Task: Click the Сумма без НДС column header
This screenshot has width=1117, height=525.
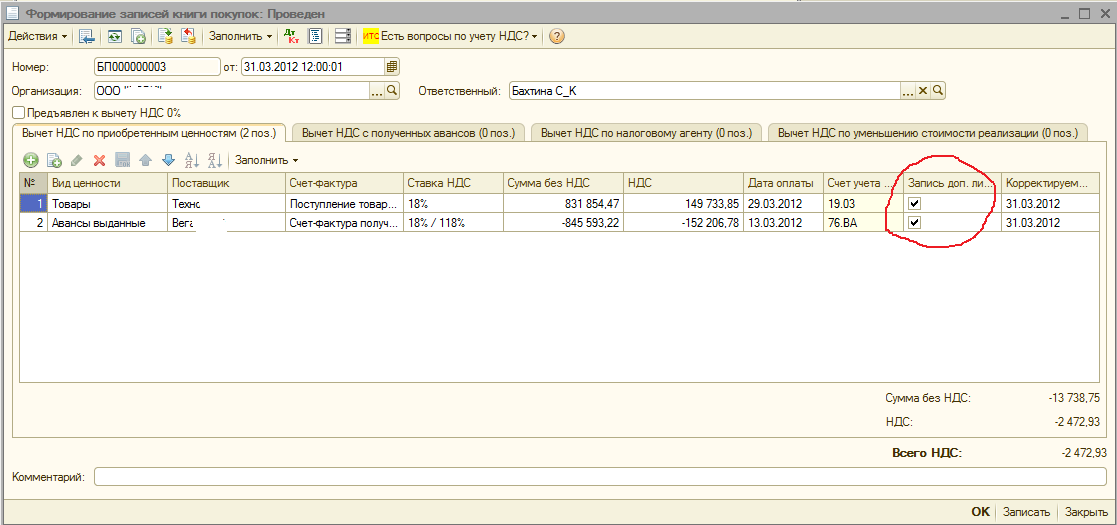Action: tap(563, 184)
